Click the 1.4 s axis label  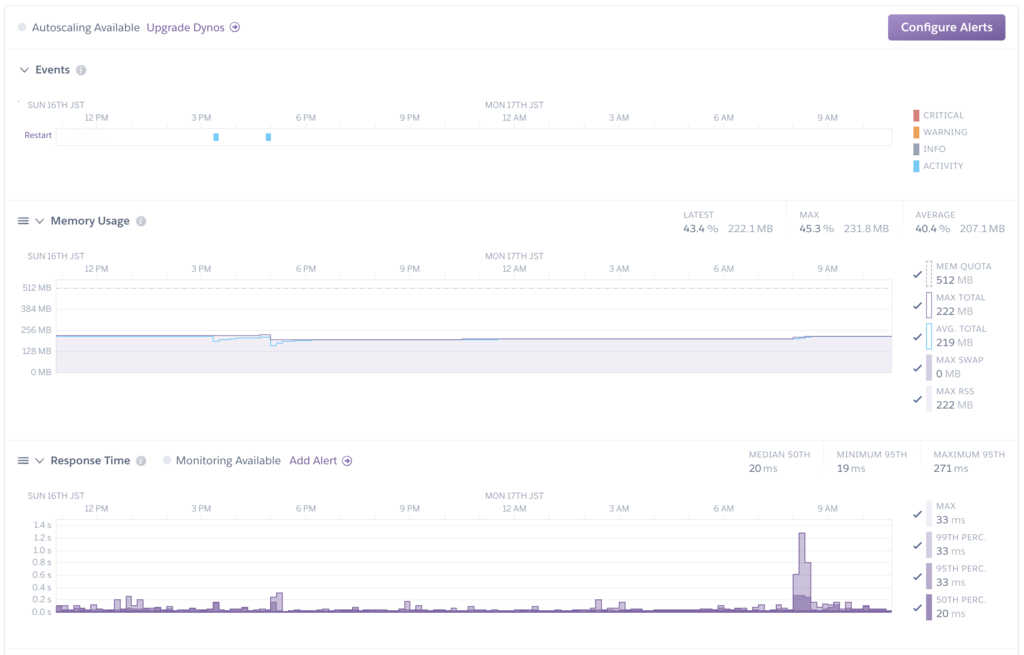pos(42,525)
